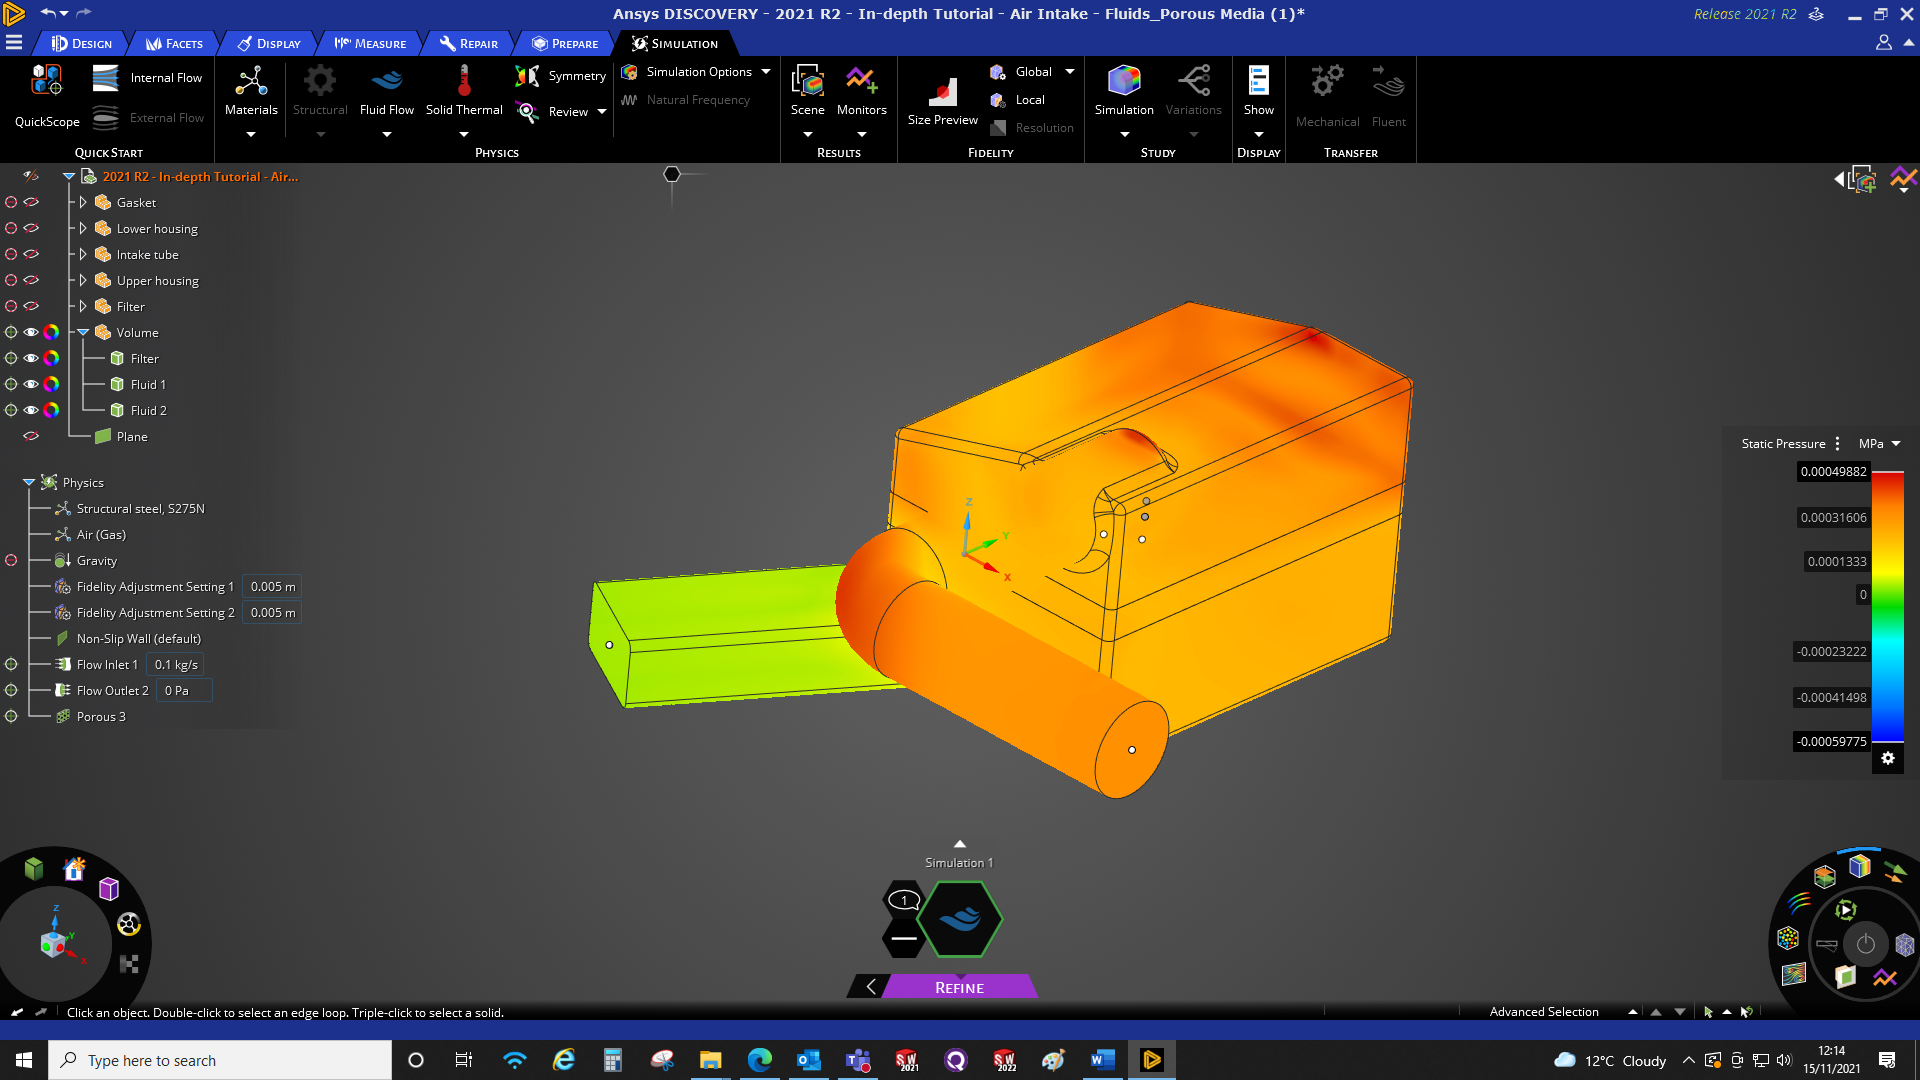Select Internal Flow quick start
This screenshot has height=1080, width=1920.
(x=147, y=78)
